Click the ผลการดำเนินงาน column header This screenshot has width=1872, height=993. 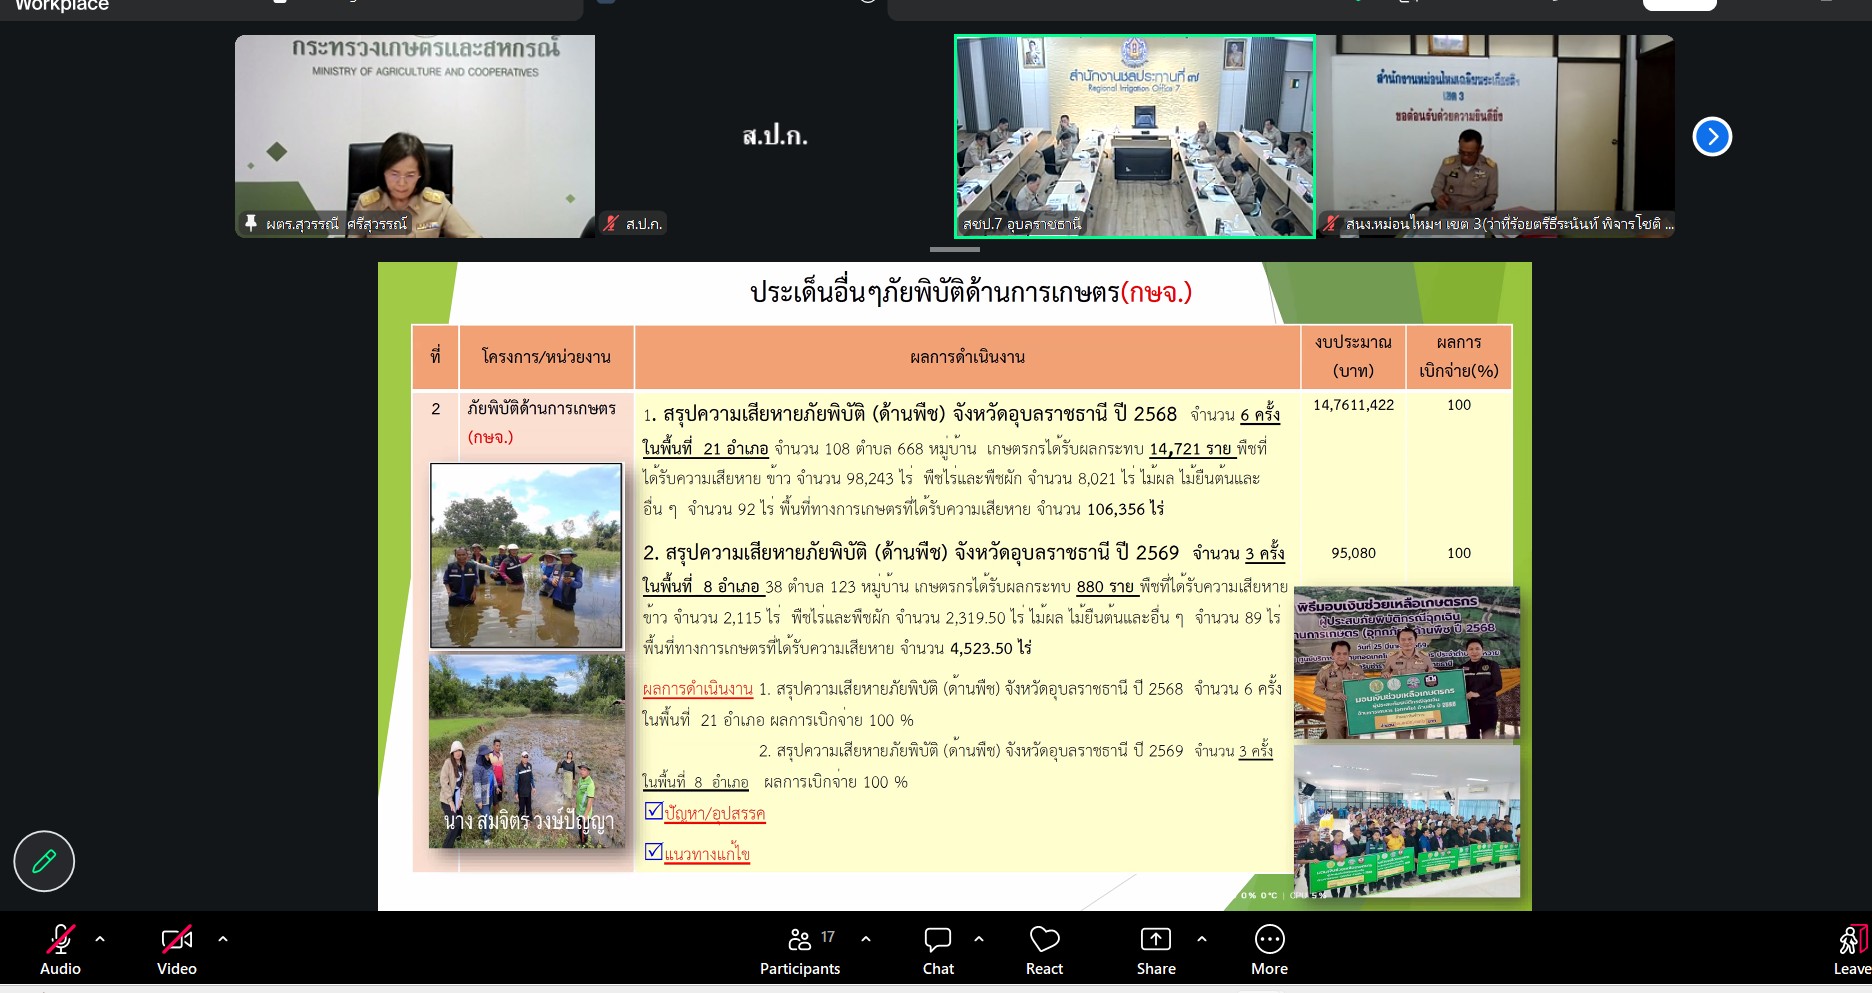pyautogui.click(x=967, y=357)
